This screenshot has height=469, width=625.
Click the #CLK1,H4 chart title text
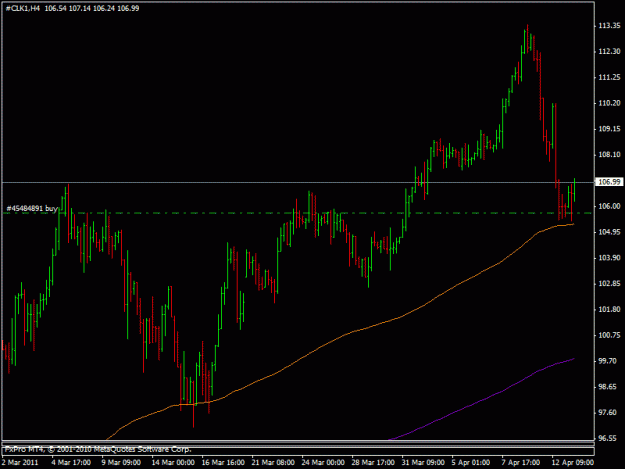pyautogui.click(x=22, y=8)
